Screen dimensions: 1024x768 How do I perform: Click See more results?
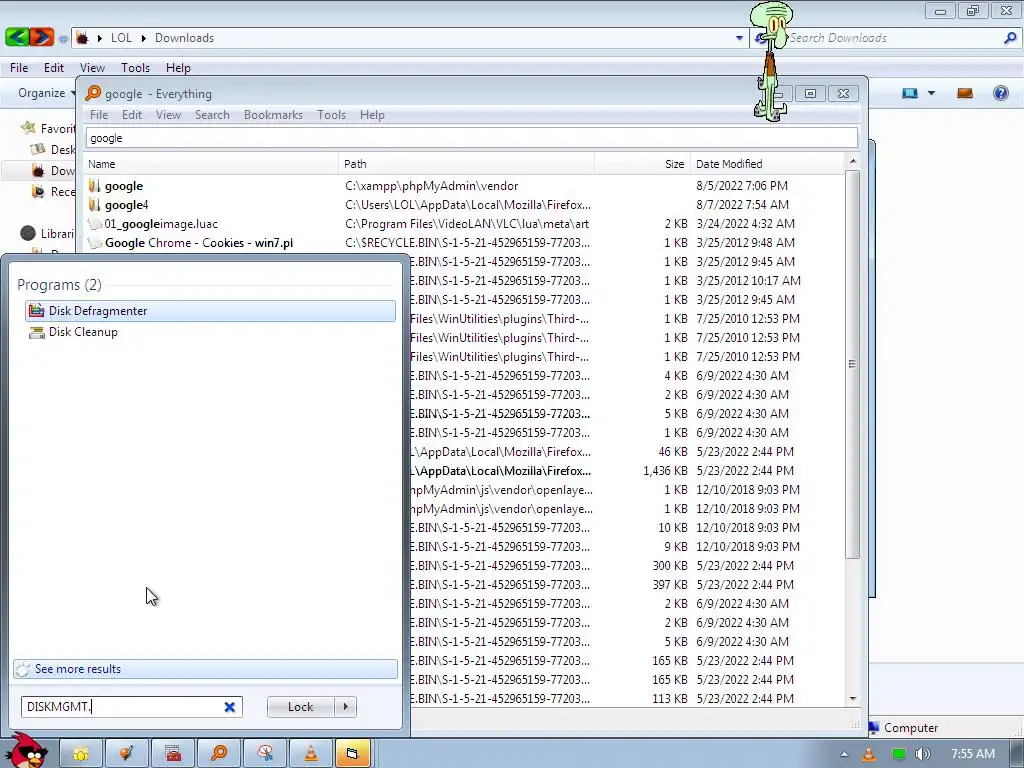click(205, 669)
